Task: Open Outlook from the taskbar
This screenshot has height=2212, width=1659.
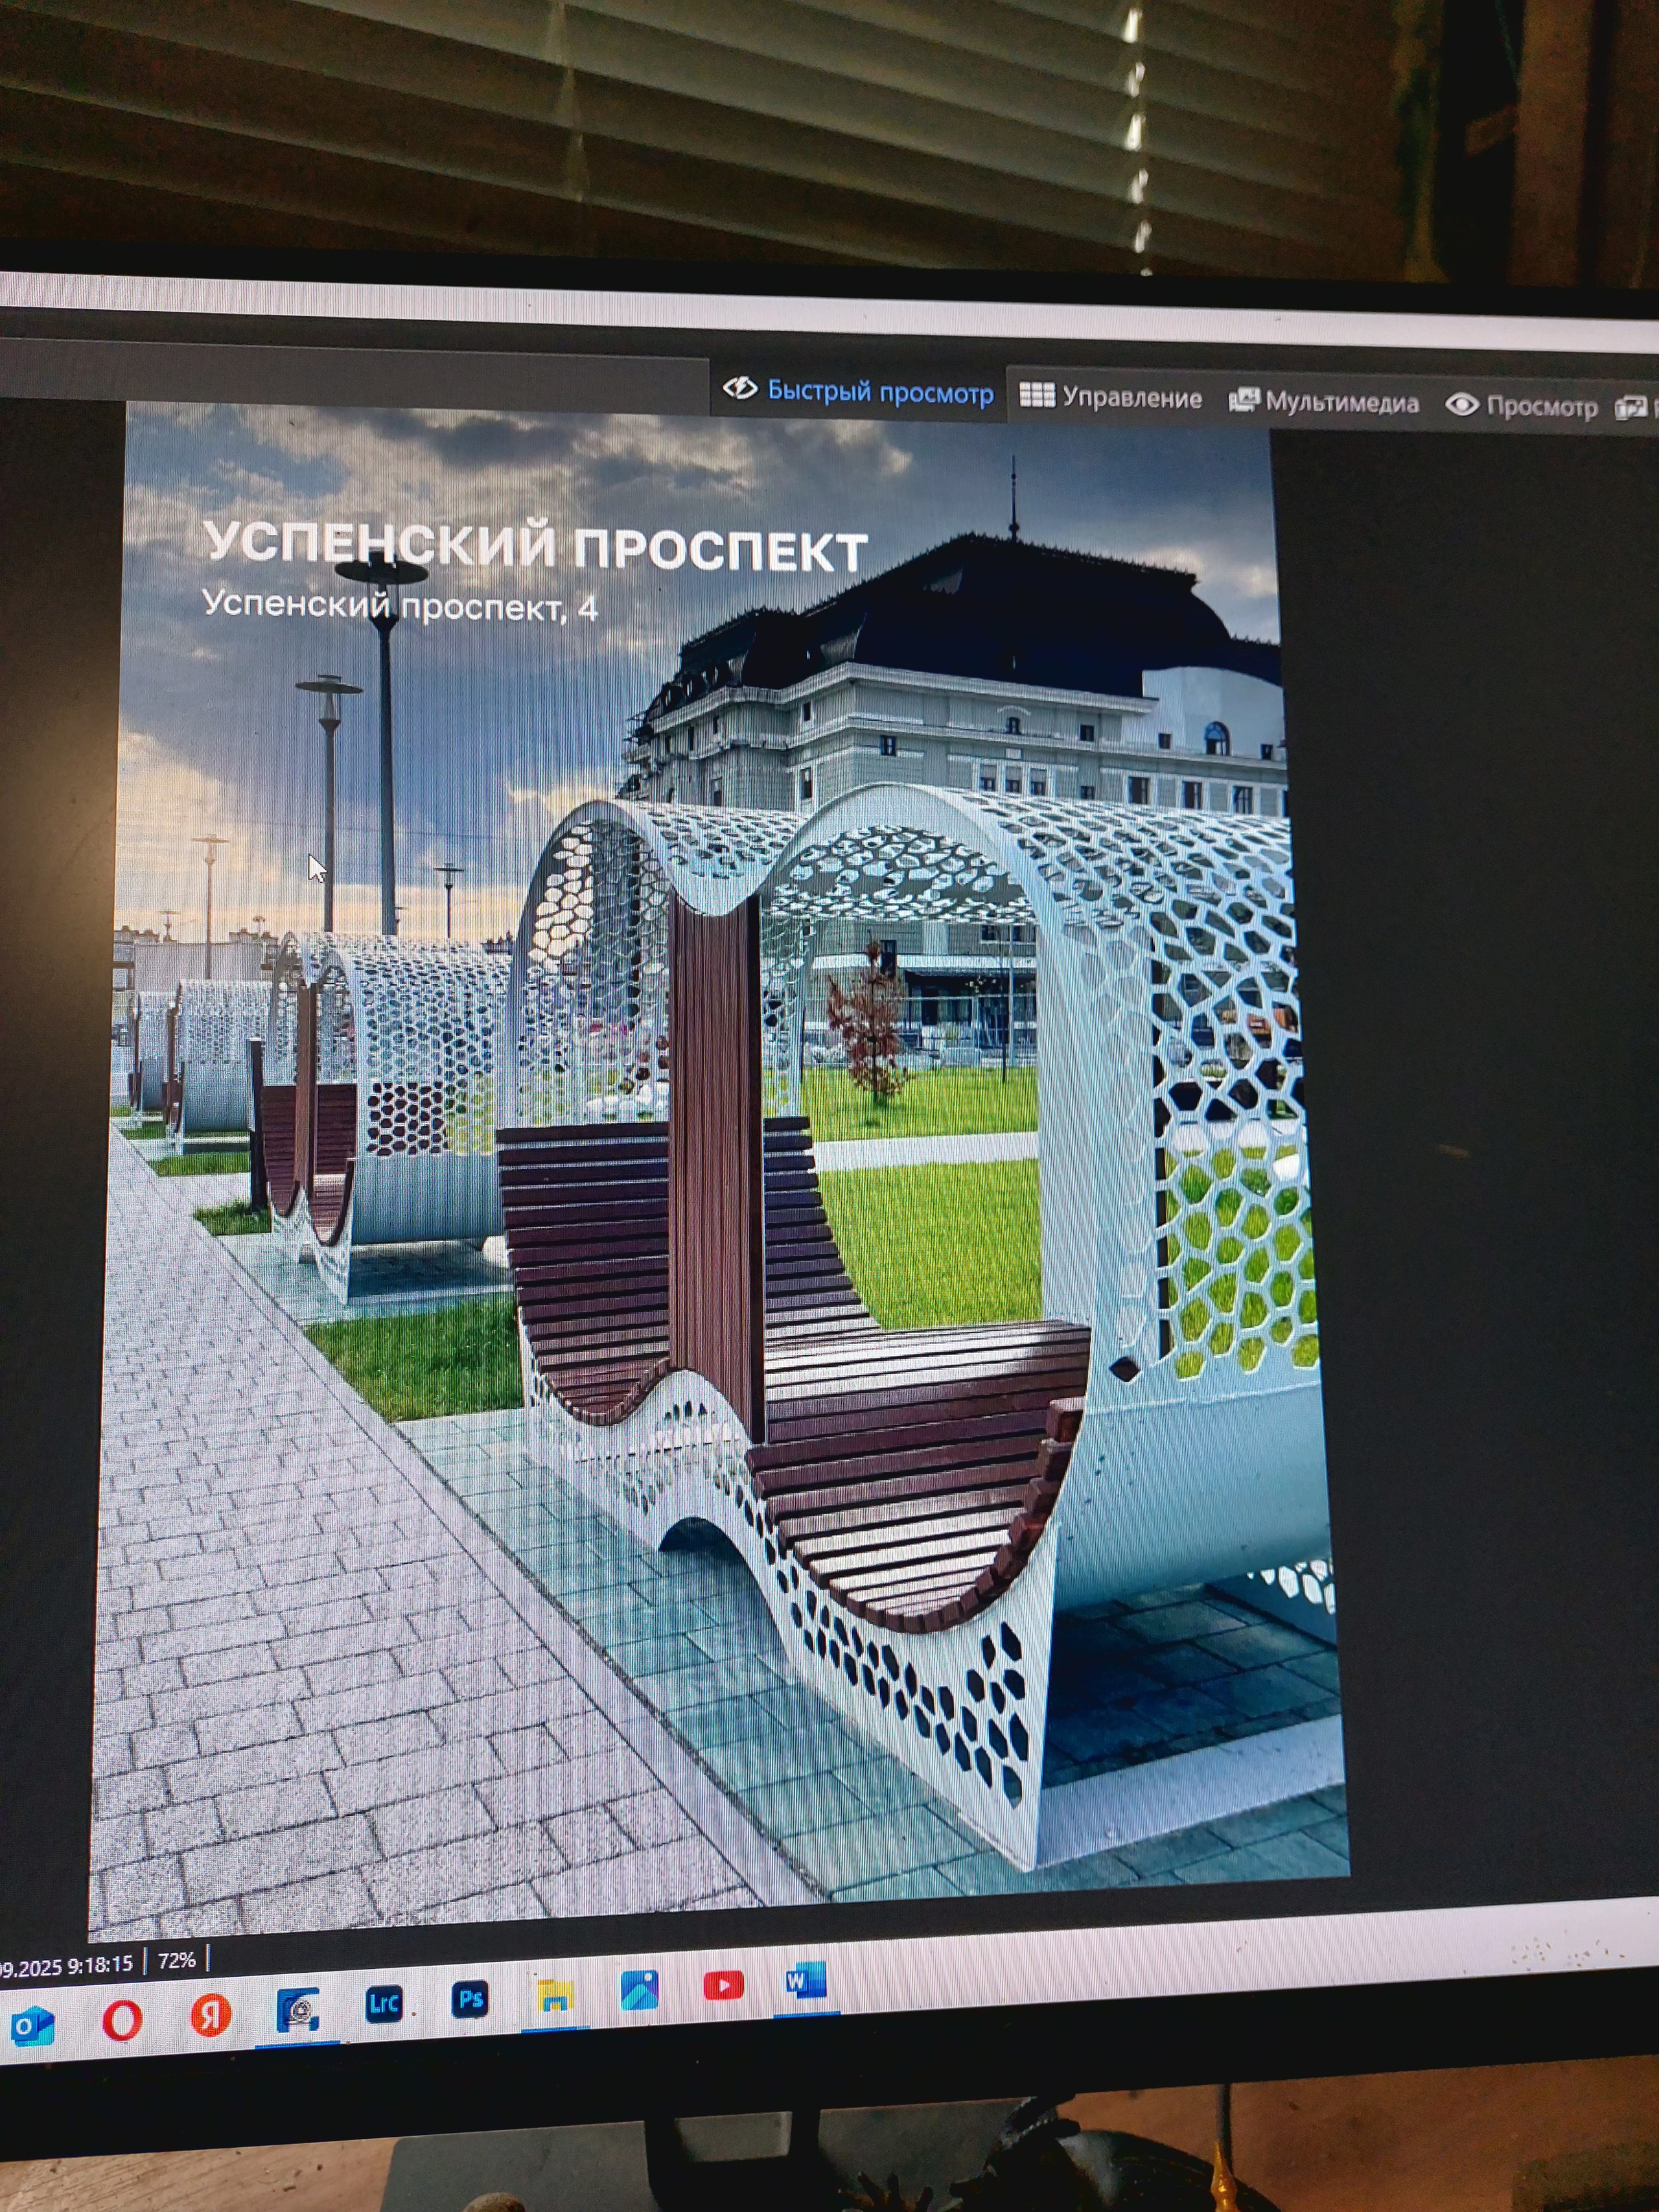Action: point(32,2026)
